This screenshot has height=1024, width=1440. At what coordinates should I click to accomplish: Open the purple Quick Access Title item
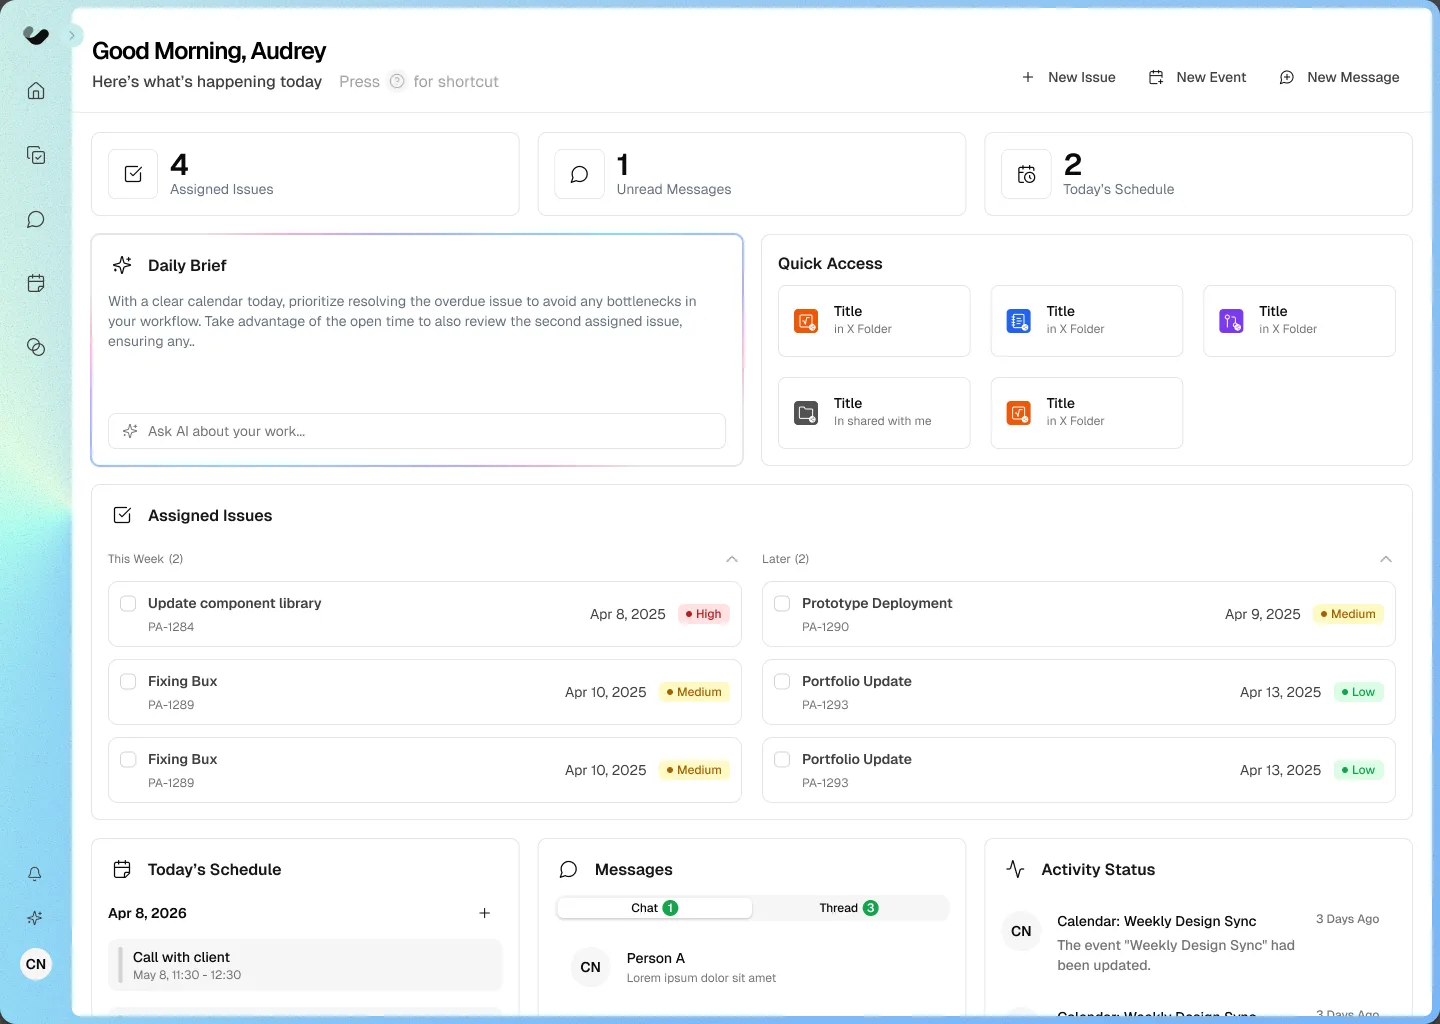1299,321
